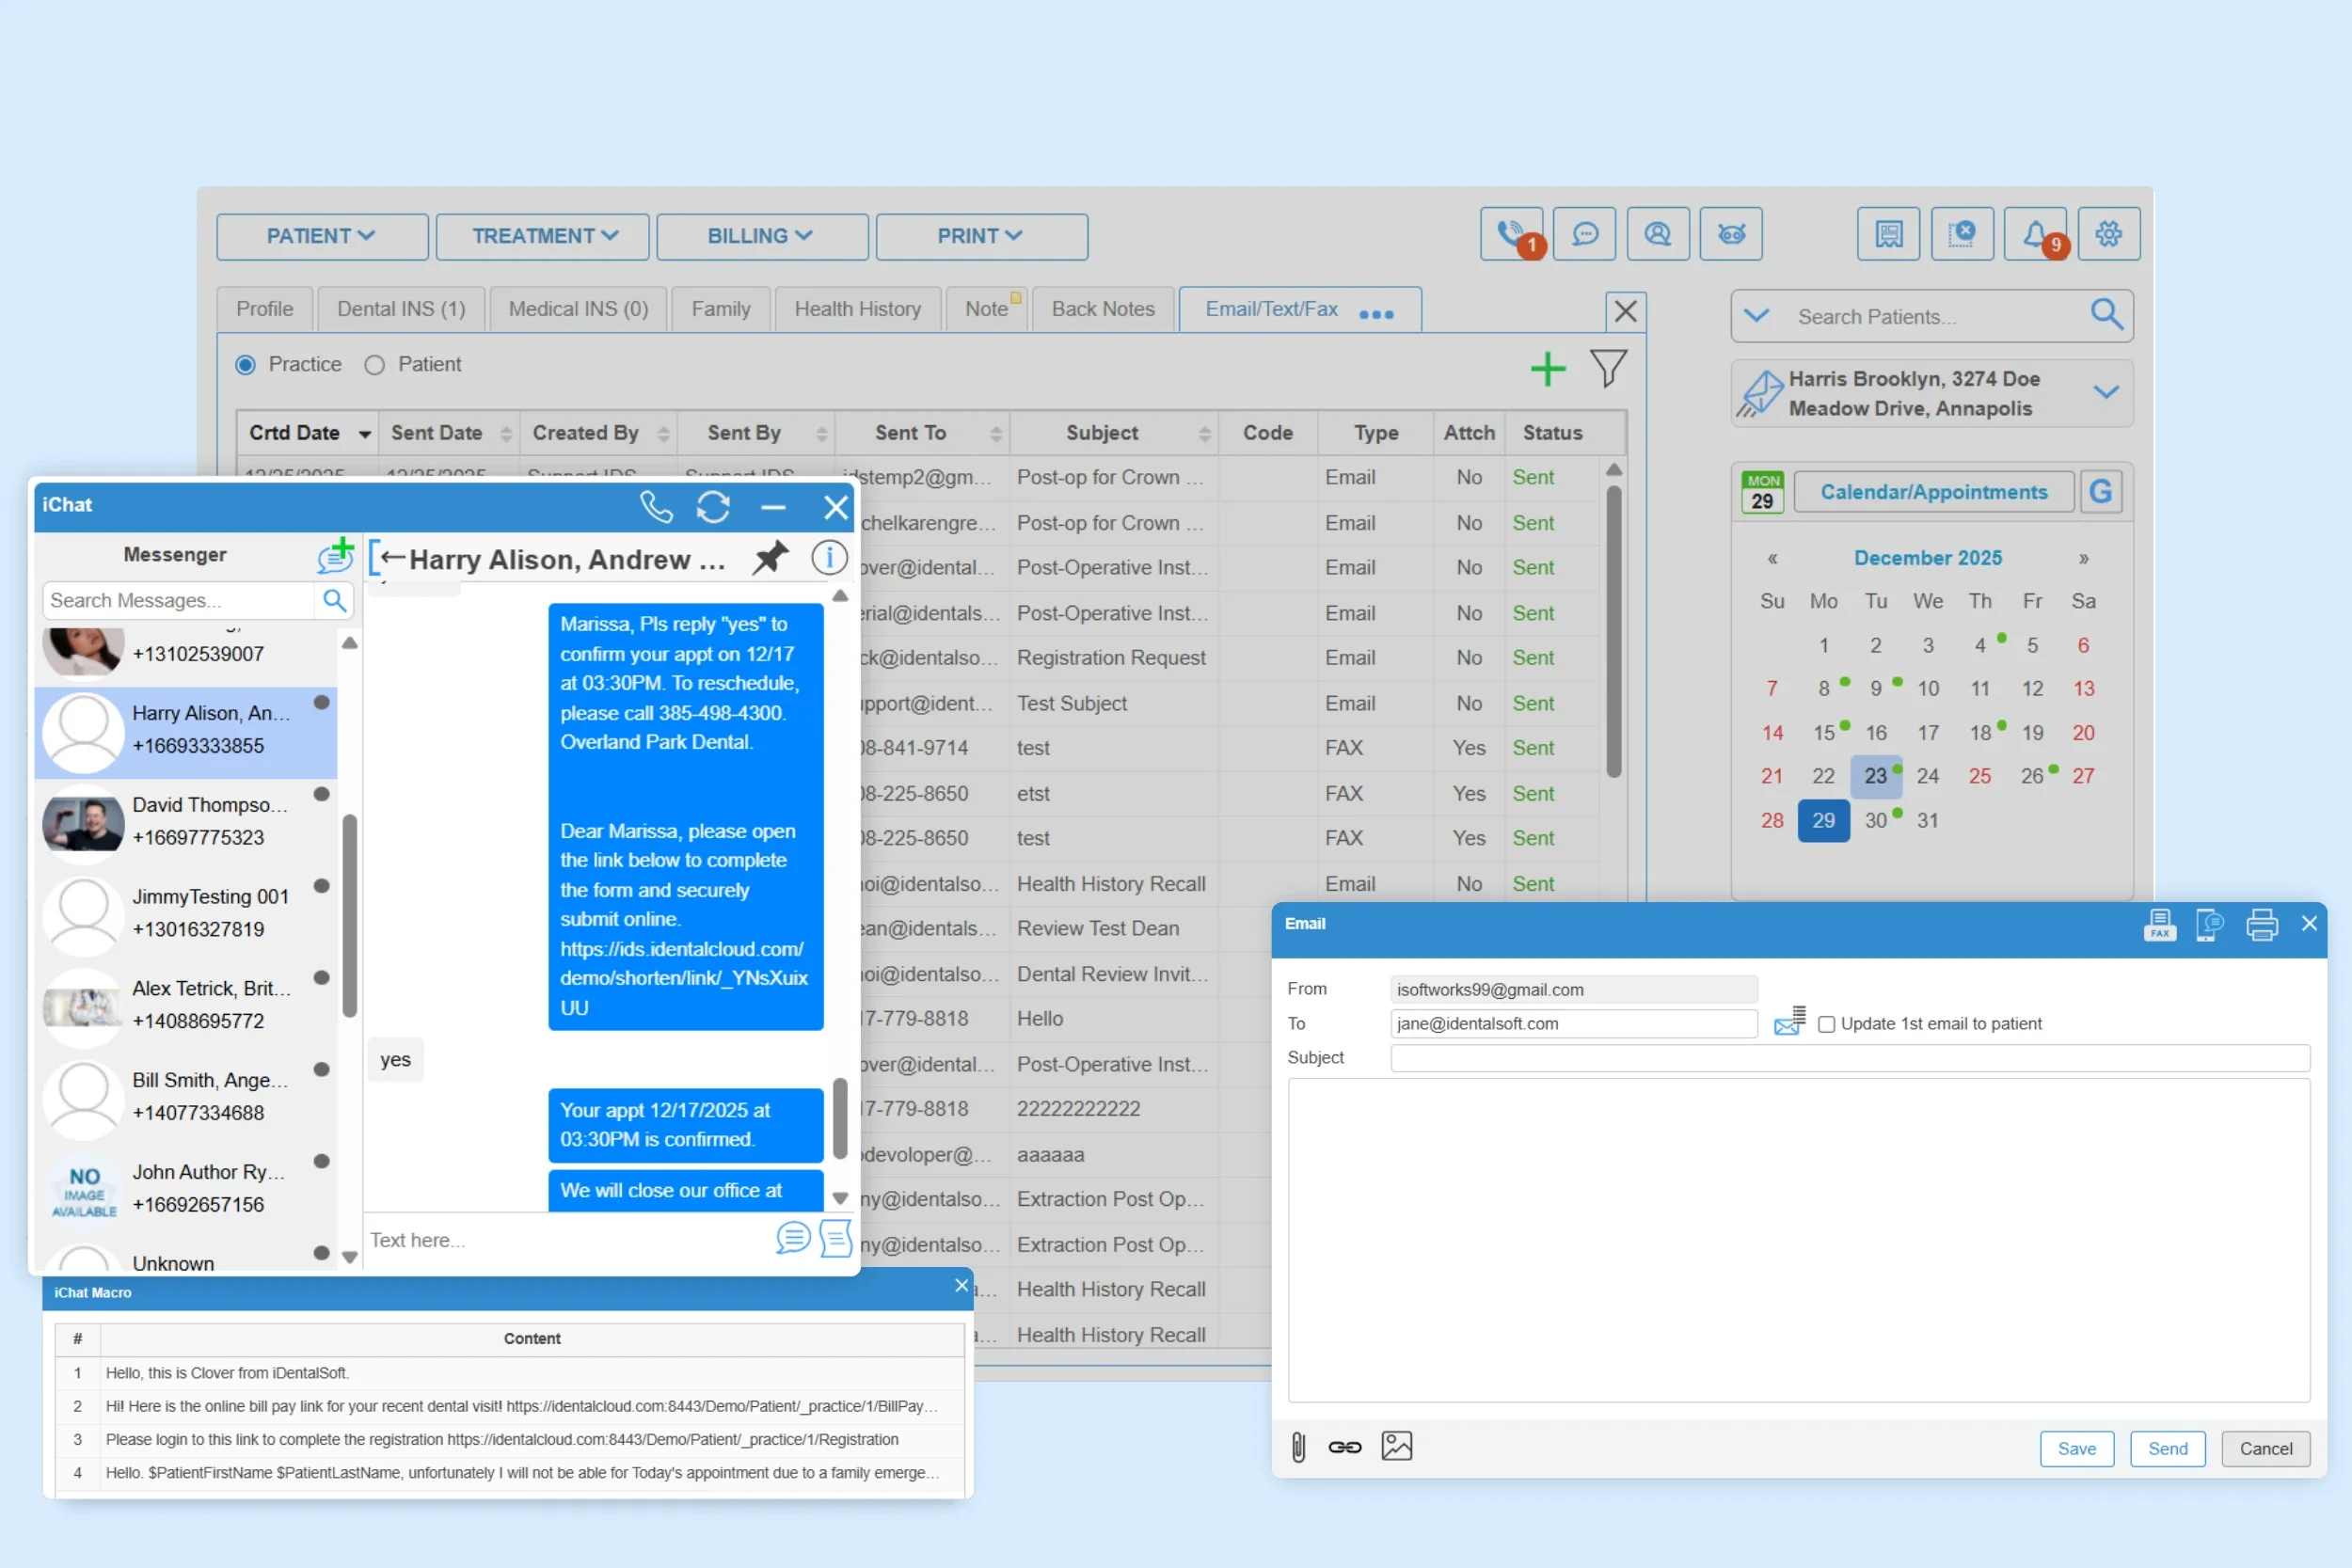Open the phone calls icon with badge
The image size is (2352, 1568).
click(x=1512, y=234)
